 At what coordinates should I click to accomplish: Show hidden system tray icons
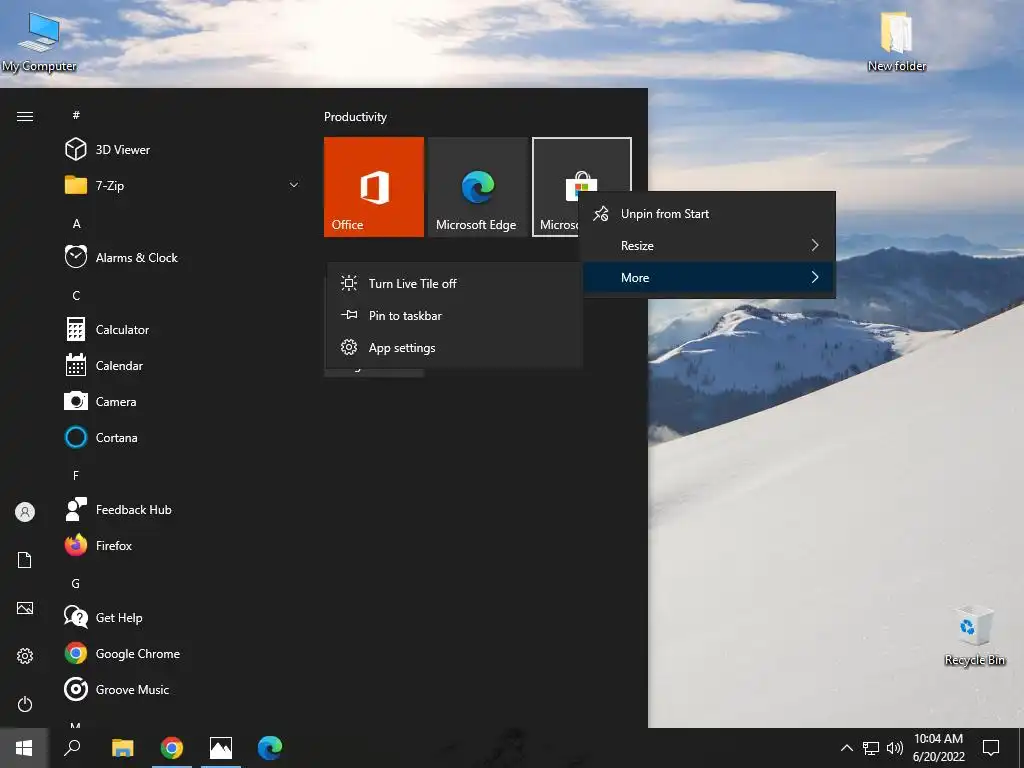click(846, 748)
